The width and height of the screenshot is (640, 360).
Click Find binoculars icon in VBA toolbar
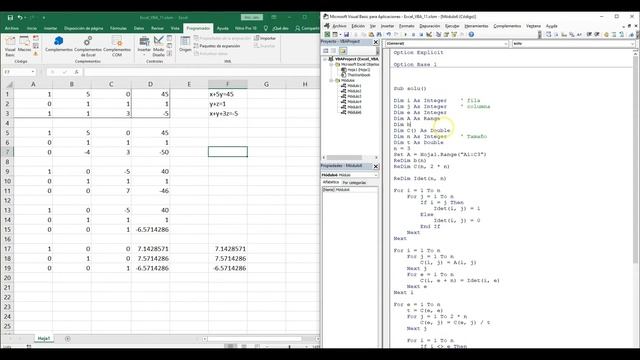379,35
